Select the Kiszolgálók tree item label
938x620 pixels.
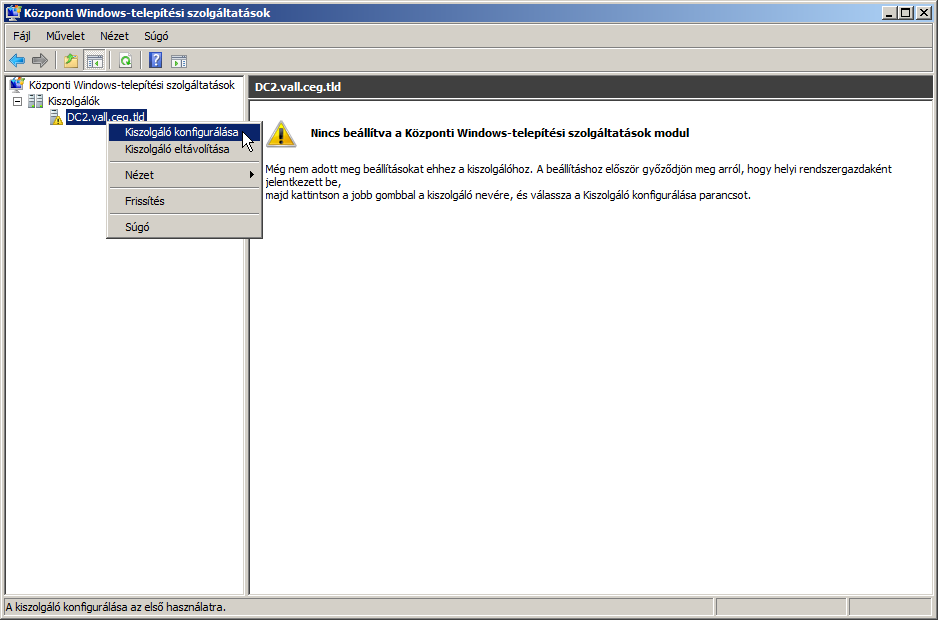click(74, 101)
